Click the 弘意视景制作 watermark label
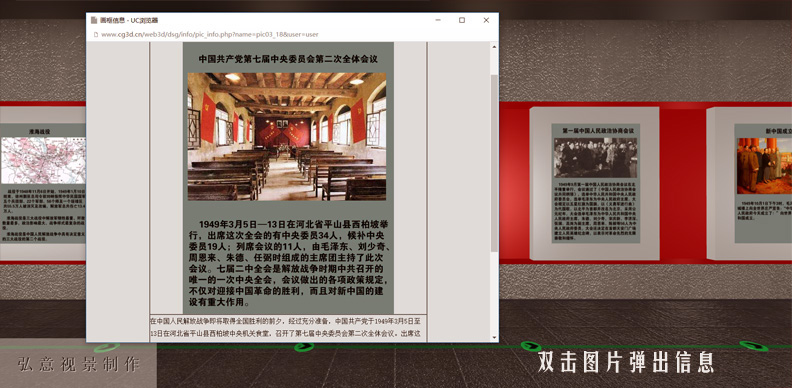 point(78,365)
